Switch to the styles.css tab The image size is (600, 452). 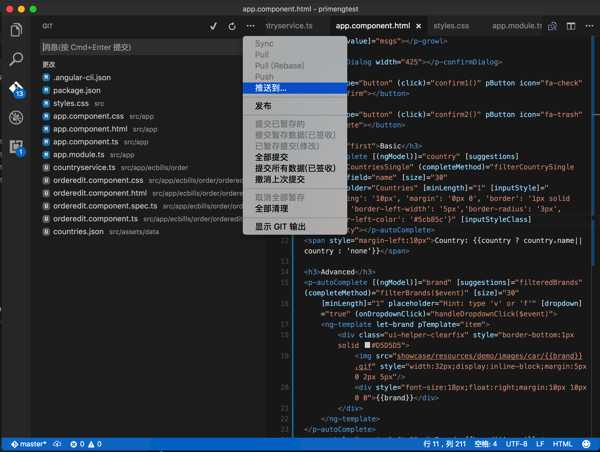[451, 26]
